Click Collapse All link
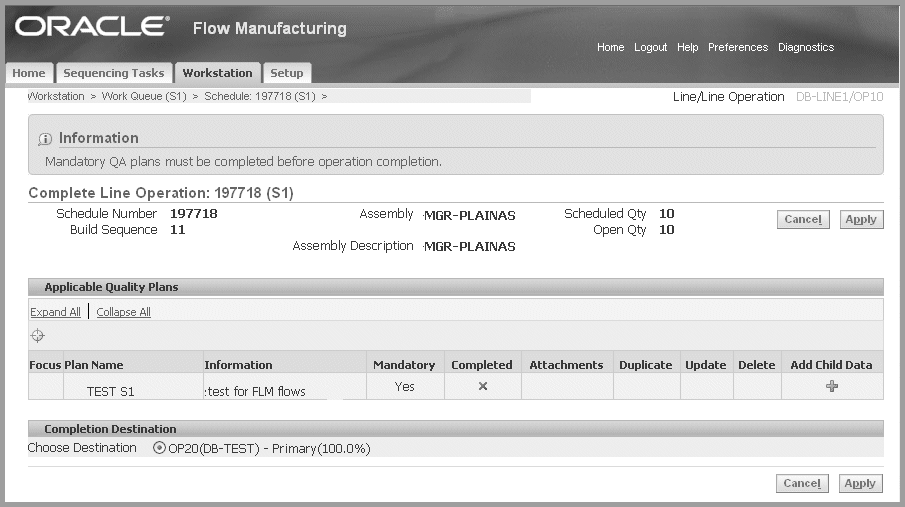Screen dimensions: 905x507 click(124, 312)
